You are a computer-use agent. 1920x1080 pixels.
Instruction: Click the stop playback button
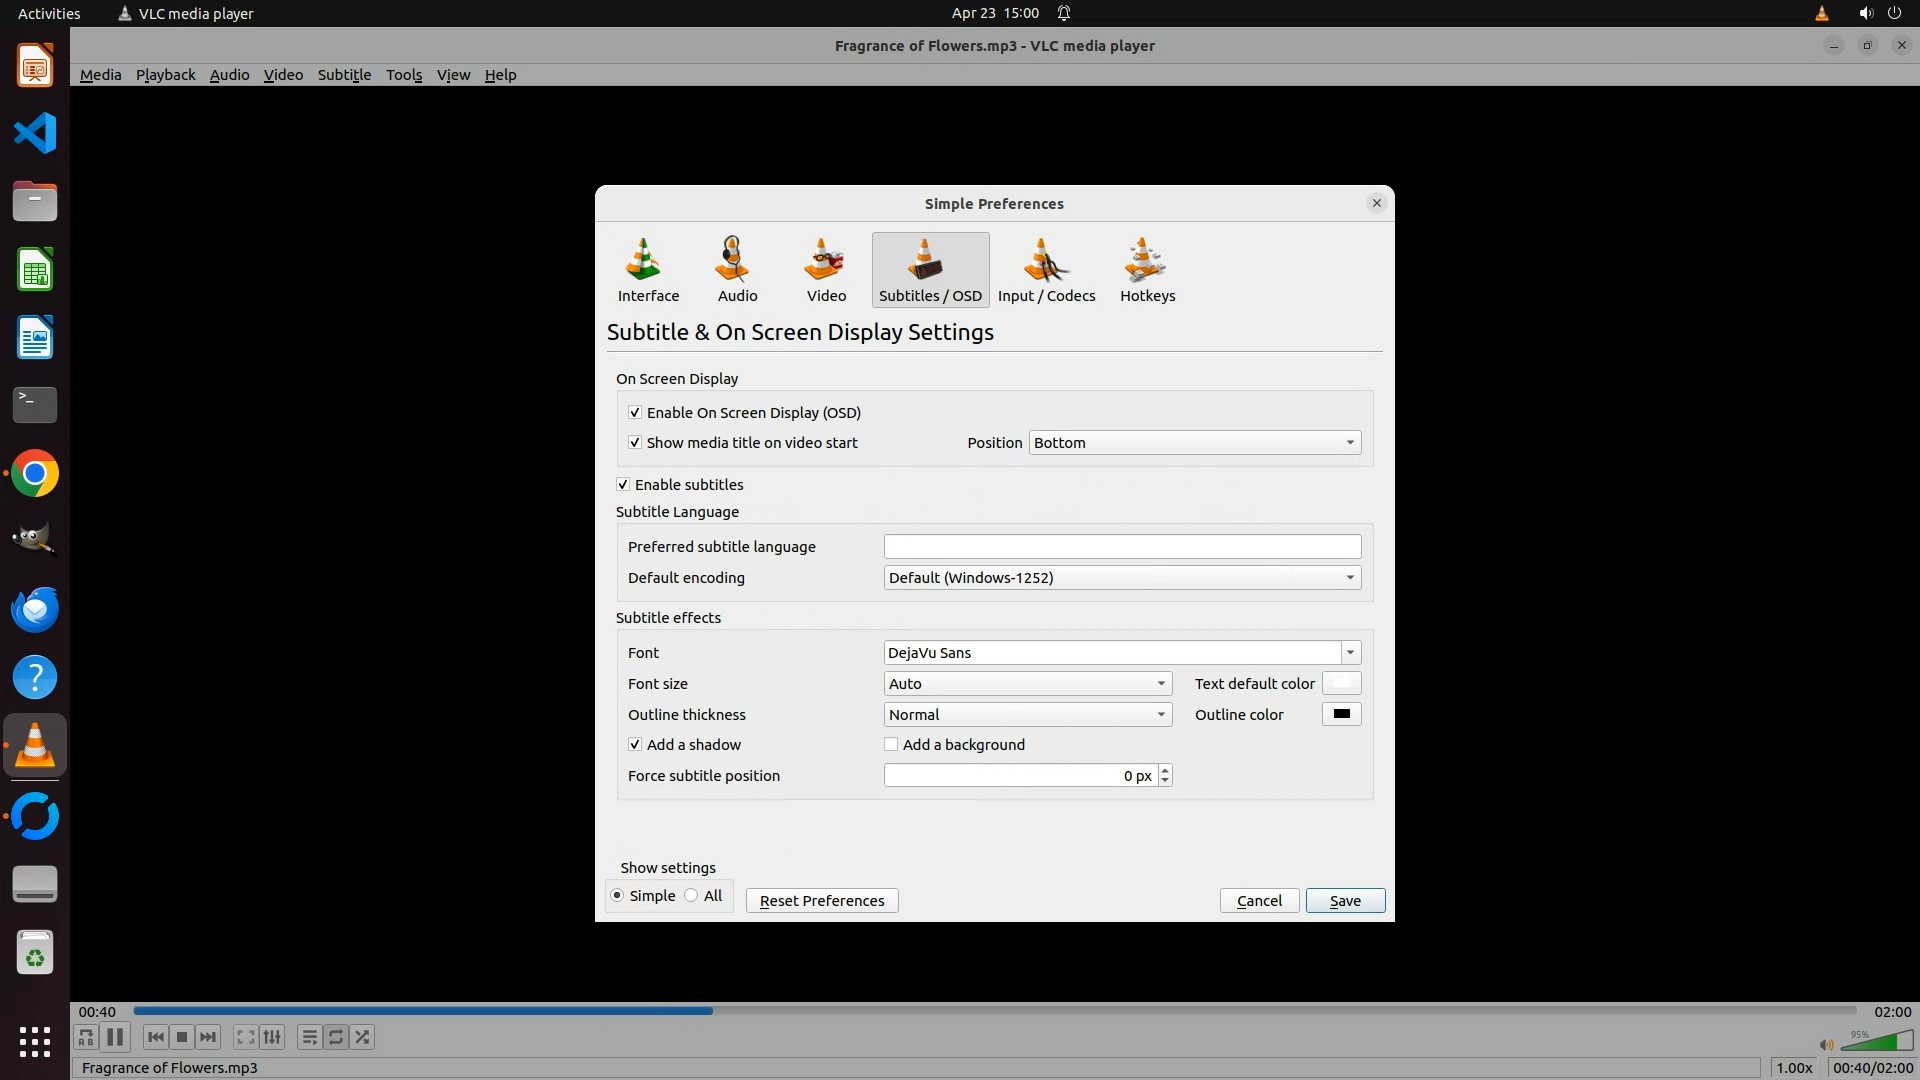click(182, 1037)
